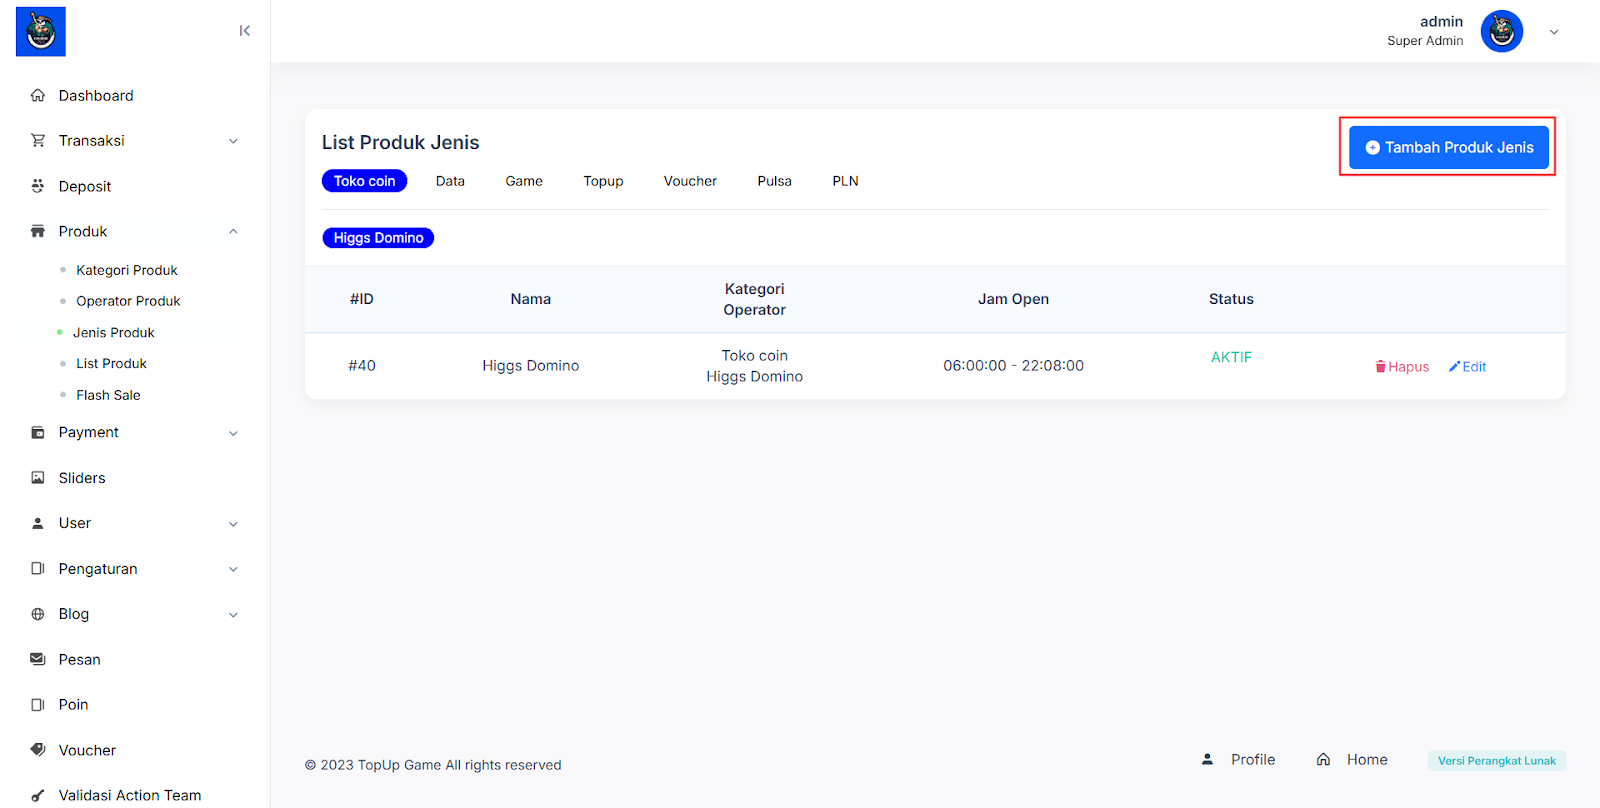Click the Transaksi cart icon

click(38, 140)
